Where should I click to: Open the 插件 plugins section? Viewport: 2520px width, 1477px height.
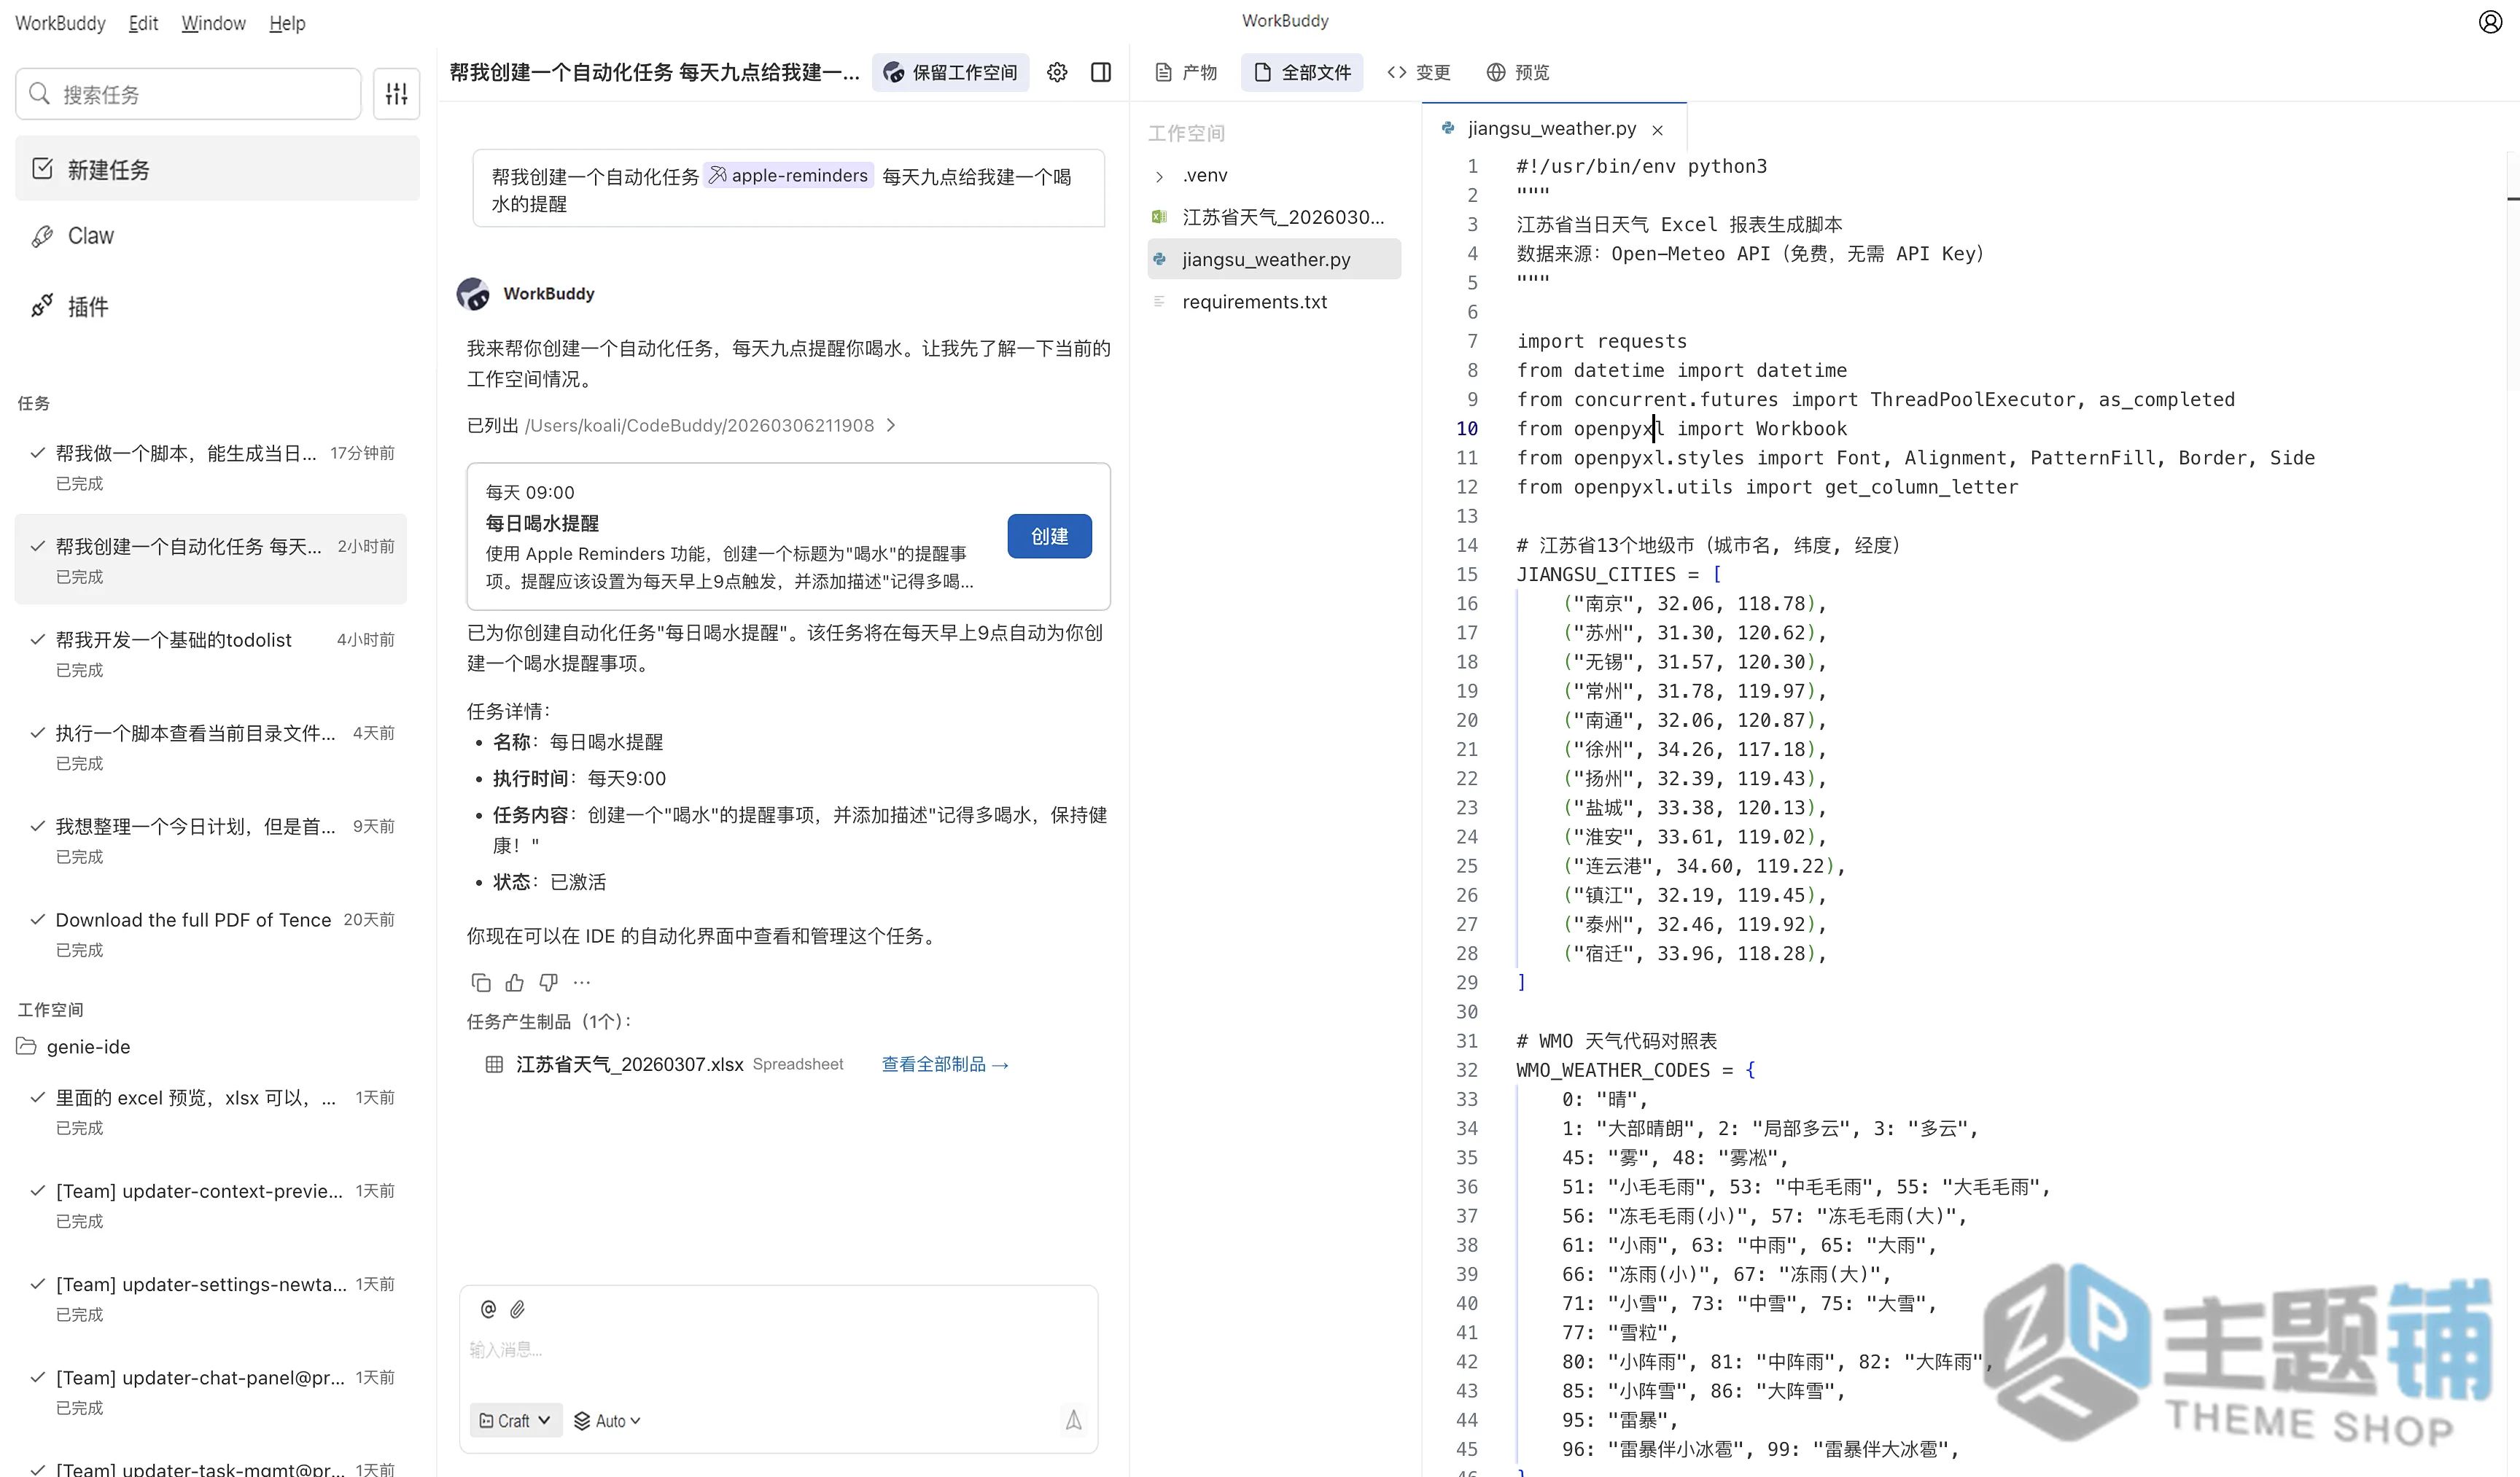[x=217, y=306]
